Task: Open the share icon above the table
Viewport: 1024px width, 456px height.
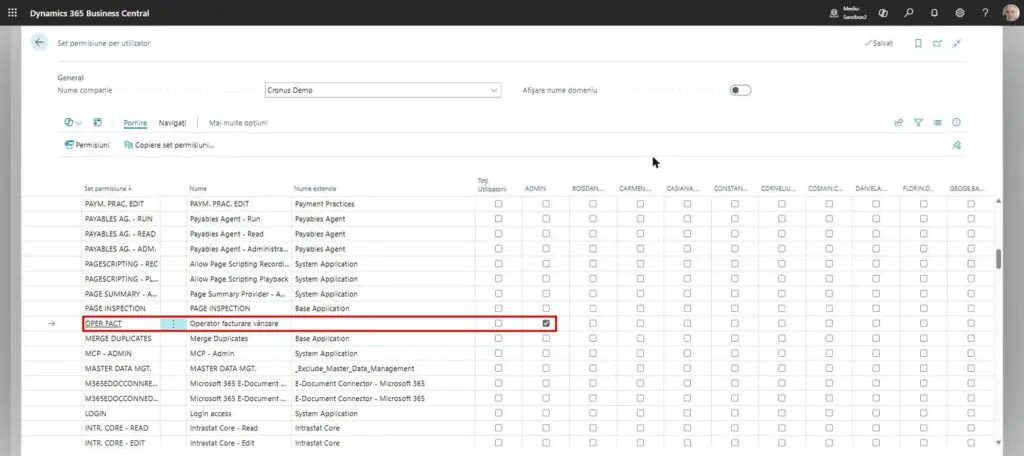Action: 899,122
